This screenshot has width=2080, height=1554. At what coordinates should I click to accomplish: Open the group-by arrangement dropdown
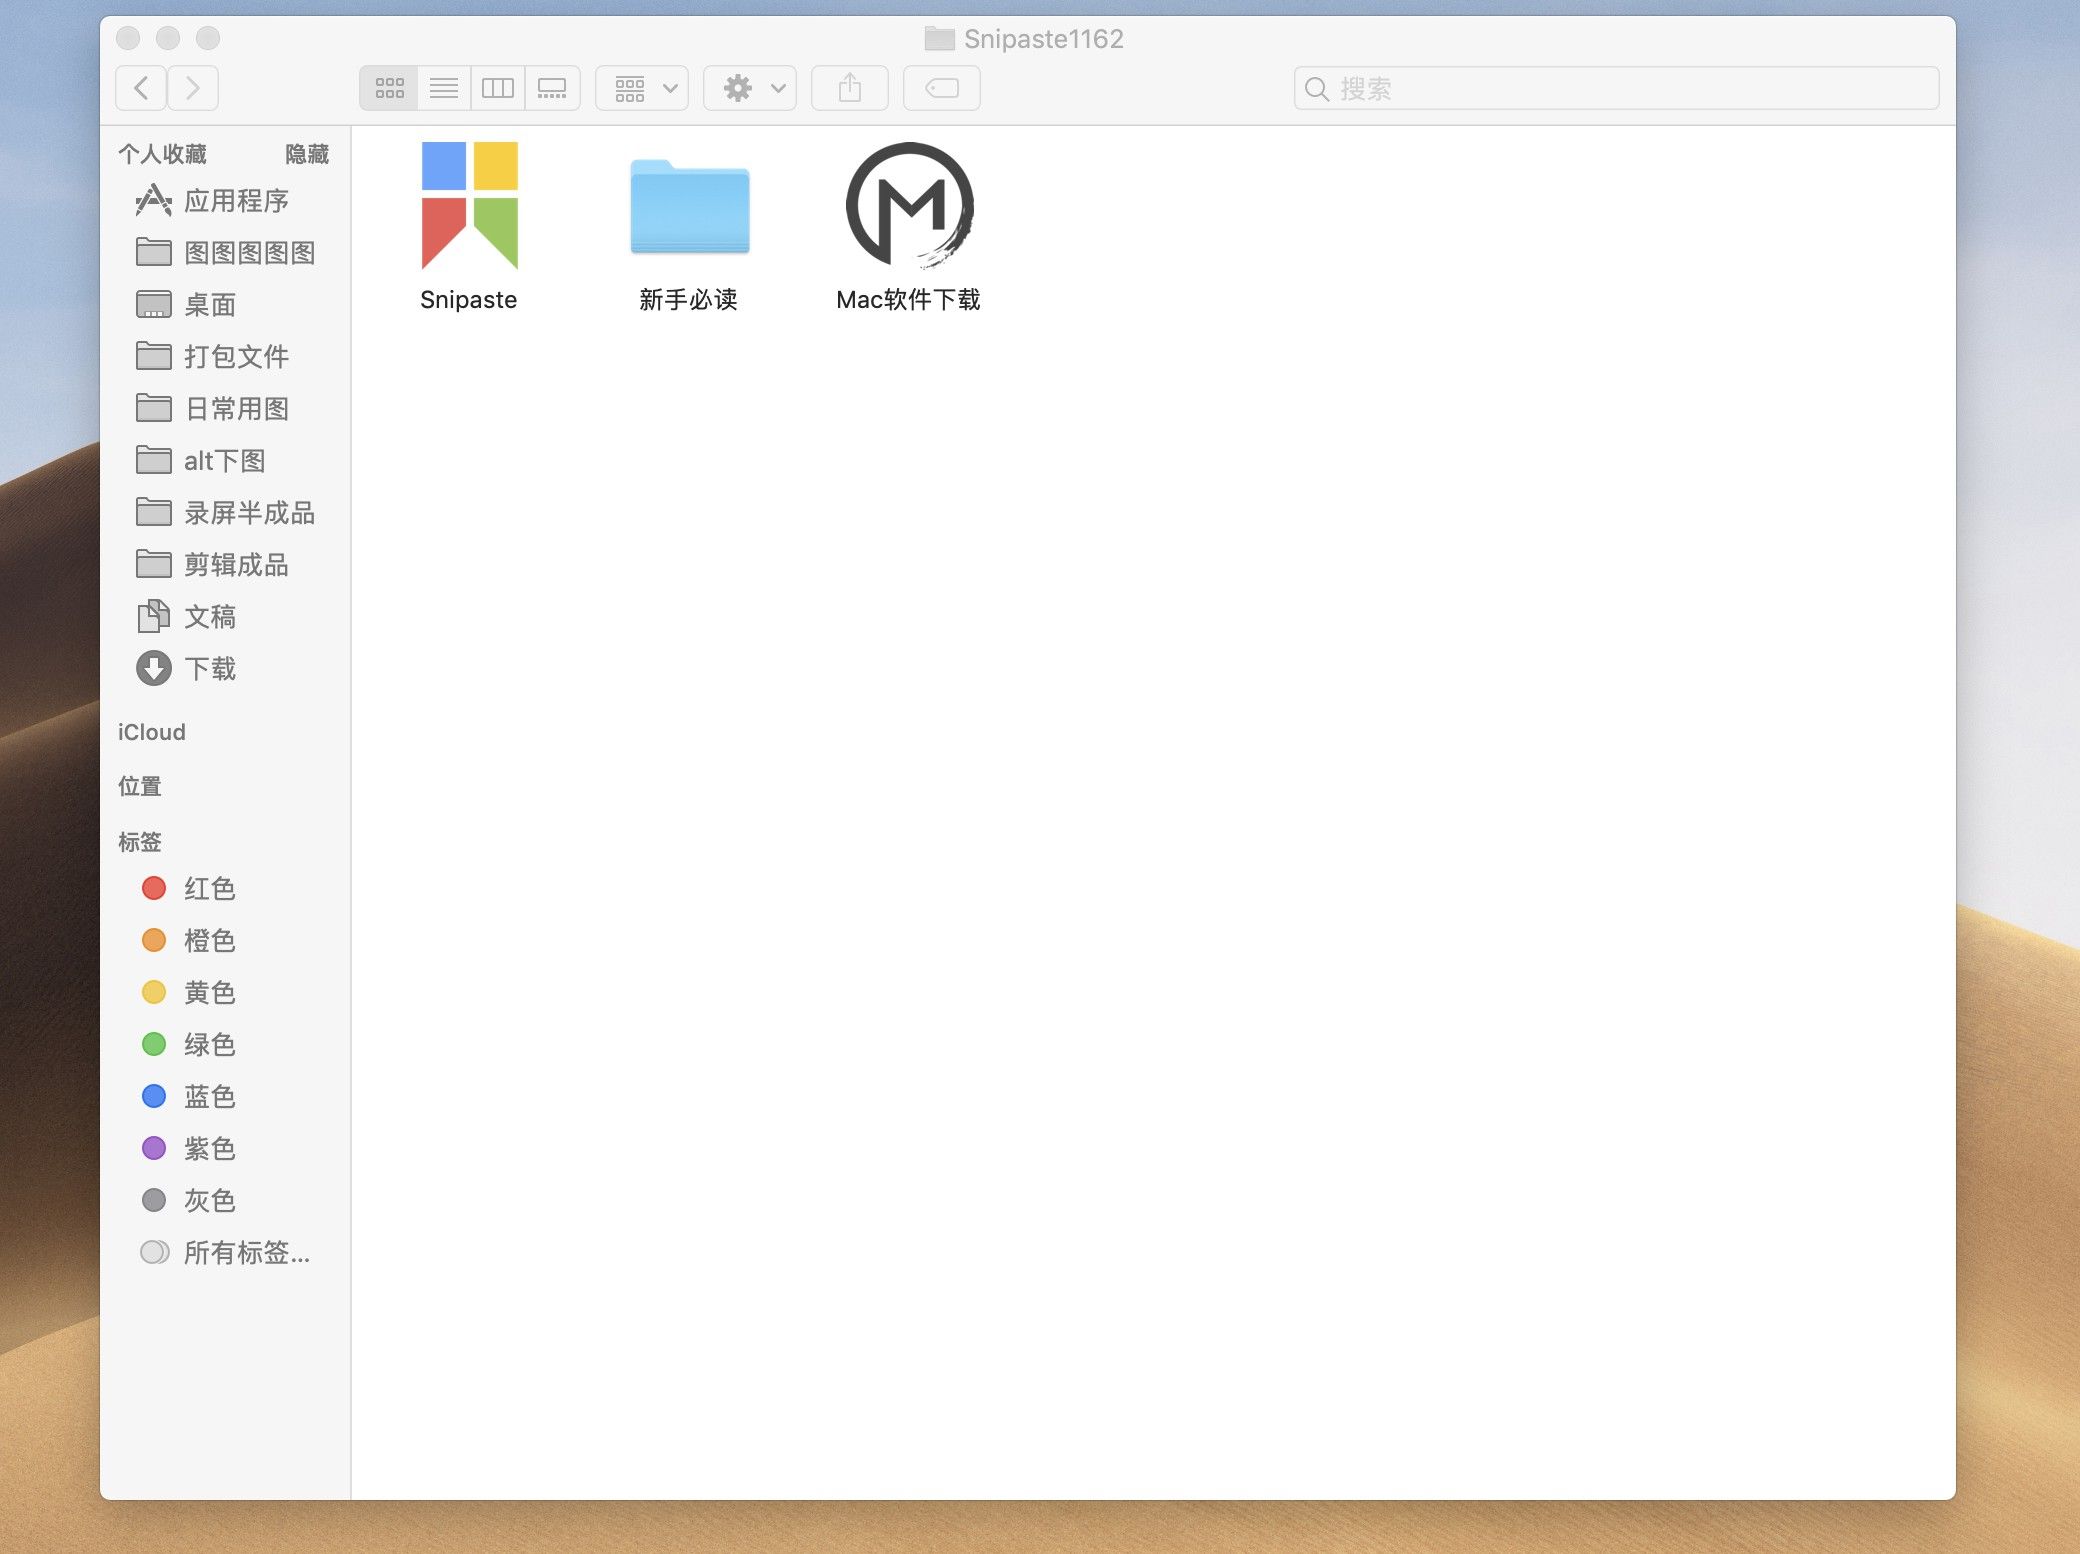[642, 88]
